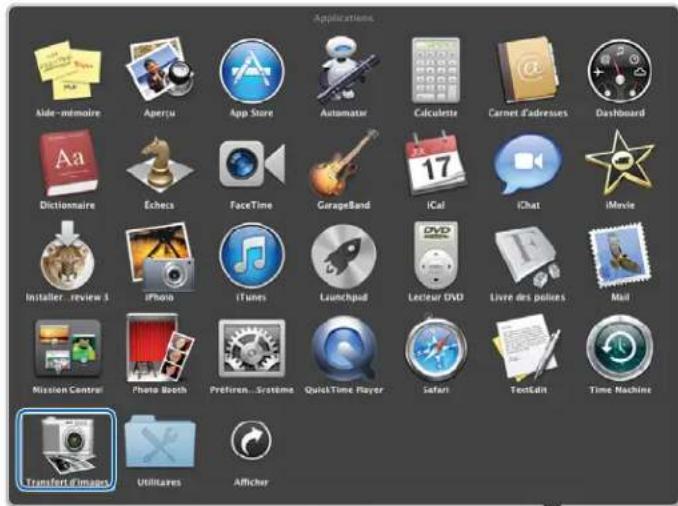Viewport: 678px width, 506px height.
Task: Click the Installer preview lion icon
Action: (67, 255)
